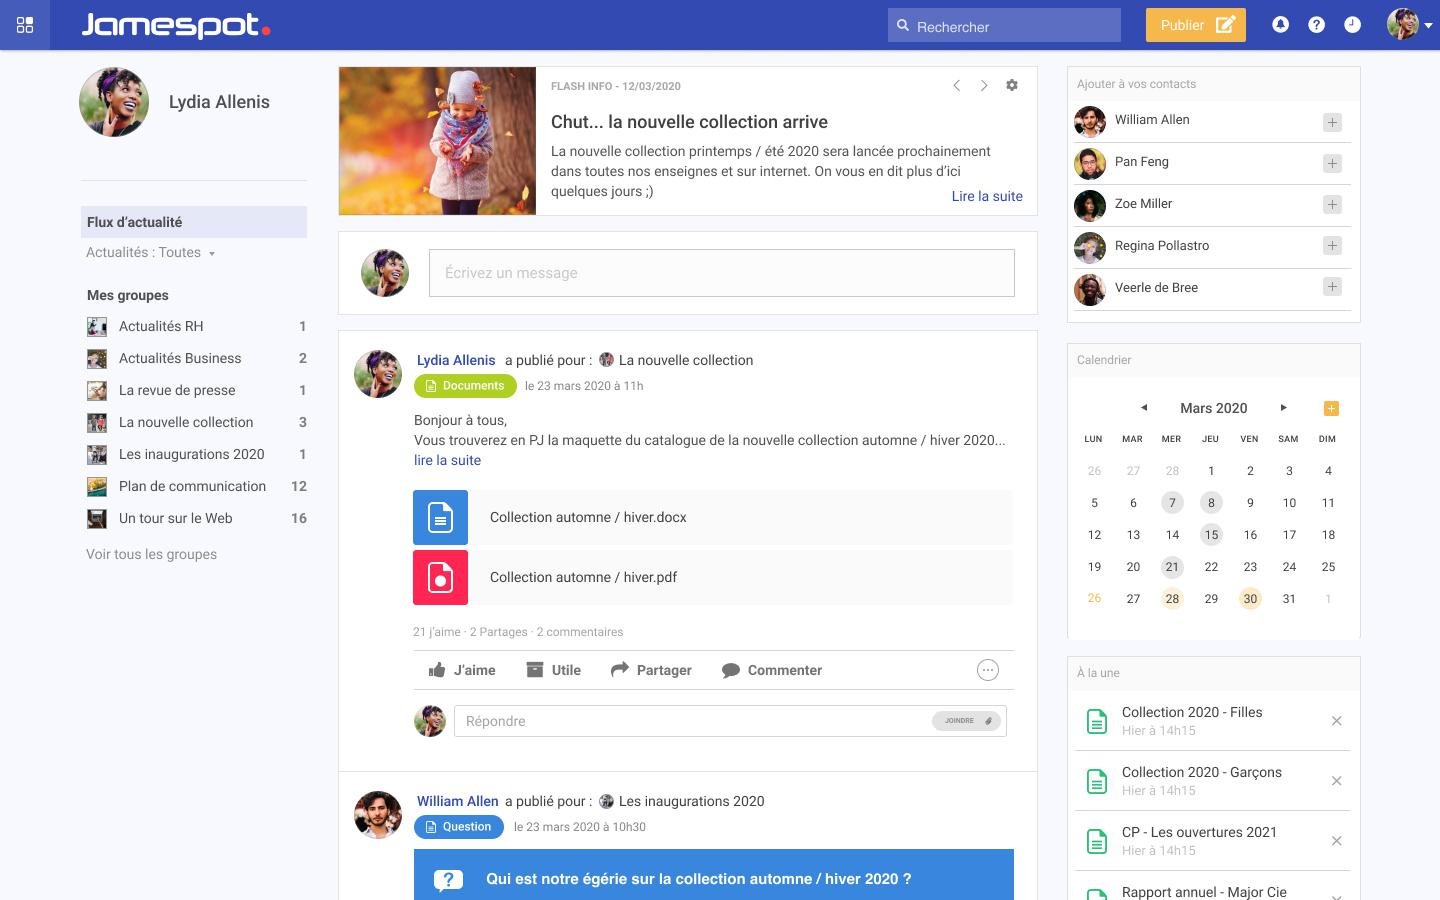The height and width of the screenshot is (900, 1440).
Task: Open the help question mark icon
Action: 1316,25
